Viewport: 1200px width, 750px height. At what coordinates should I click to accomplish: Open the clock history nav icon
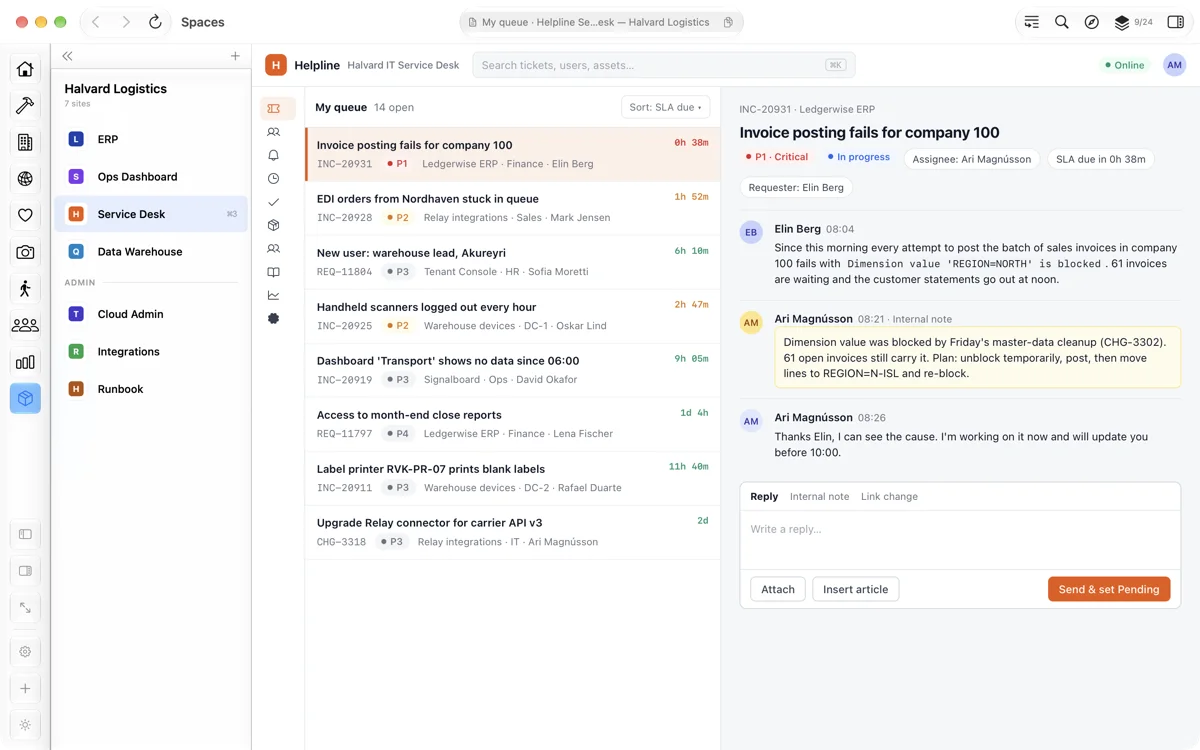coord(274,178)
